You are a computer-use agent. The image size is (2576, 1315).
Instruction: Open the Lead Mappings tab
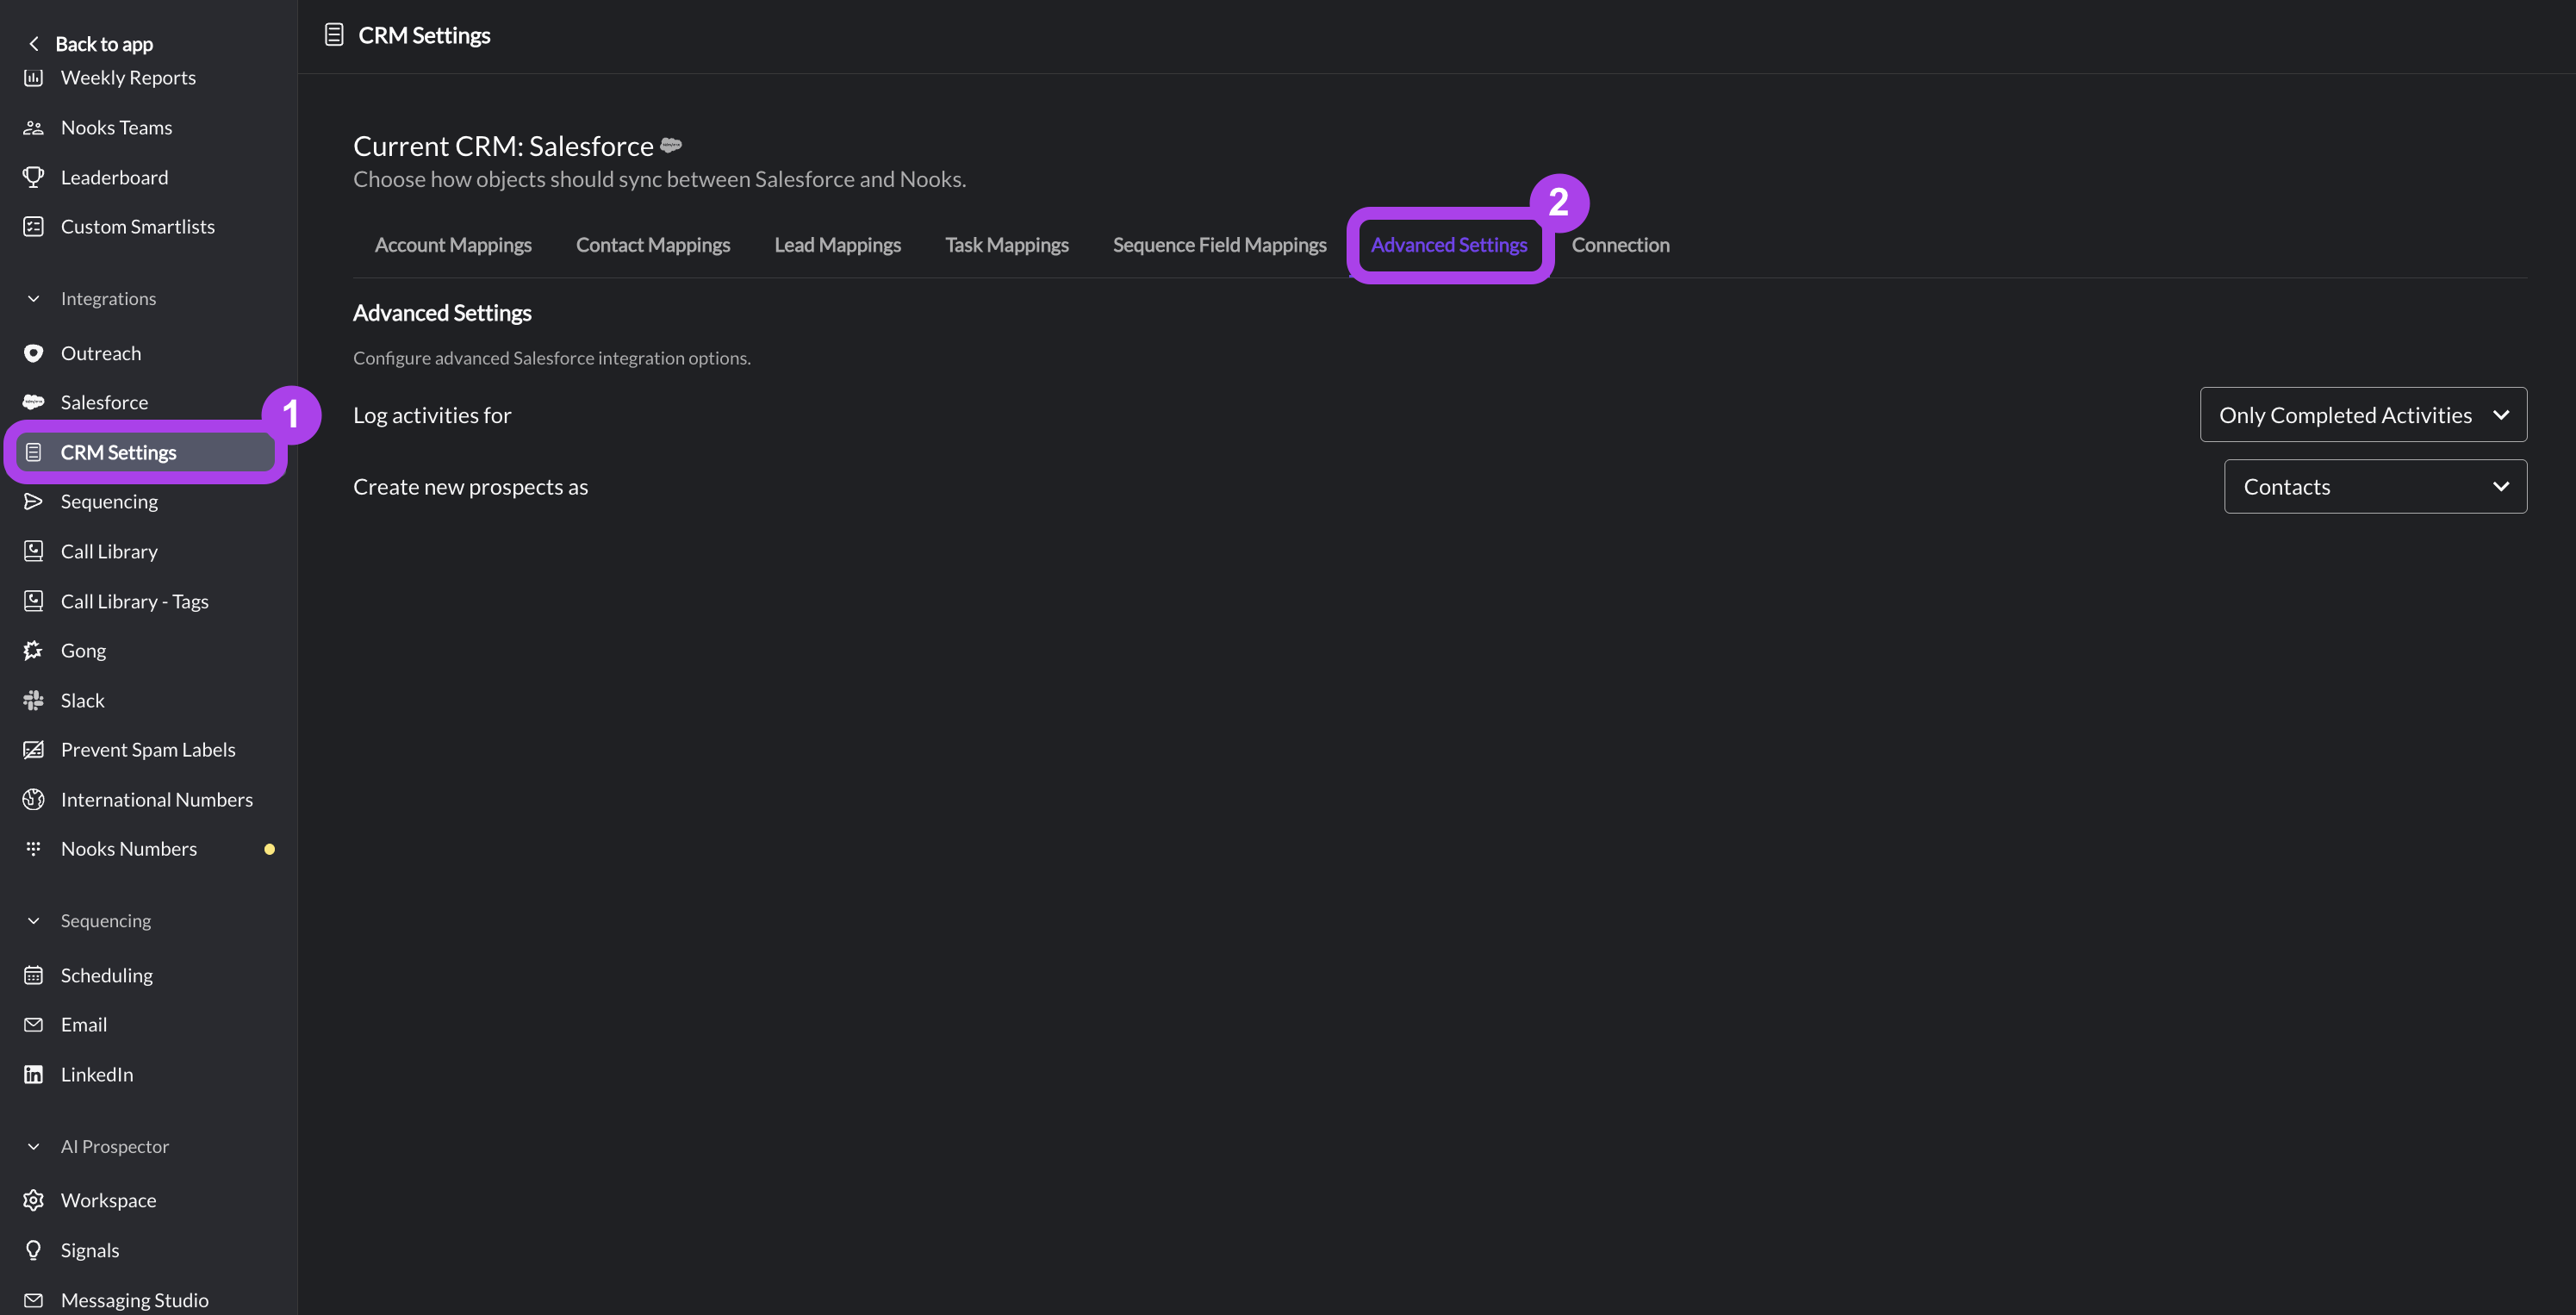[838, 245]
